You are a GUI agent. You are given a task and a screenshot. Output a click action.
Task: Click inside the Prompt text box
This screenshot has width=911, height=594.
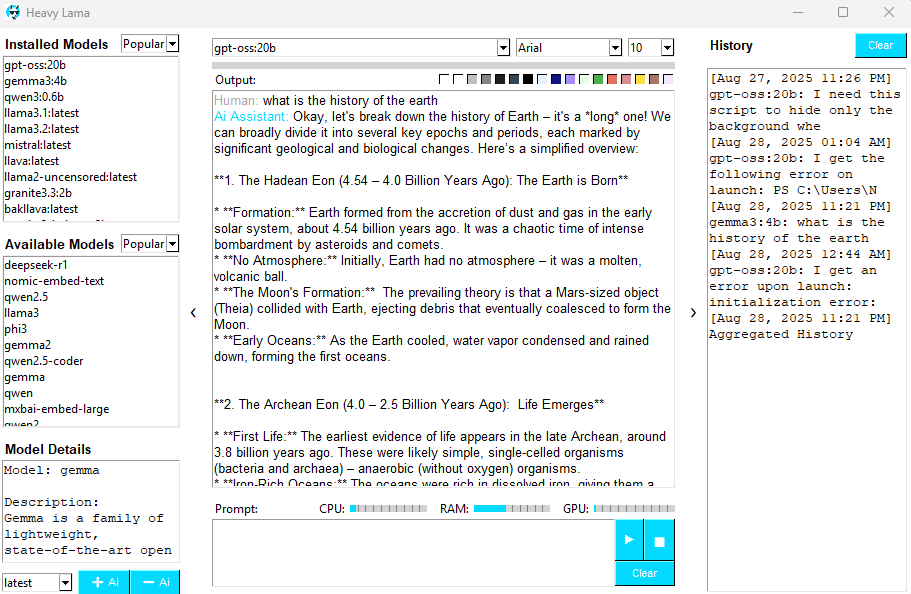413,553
